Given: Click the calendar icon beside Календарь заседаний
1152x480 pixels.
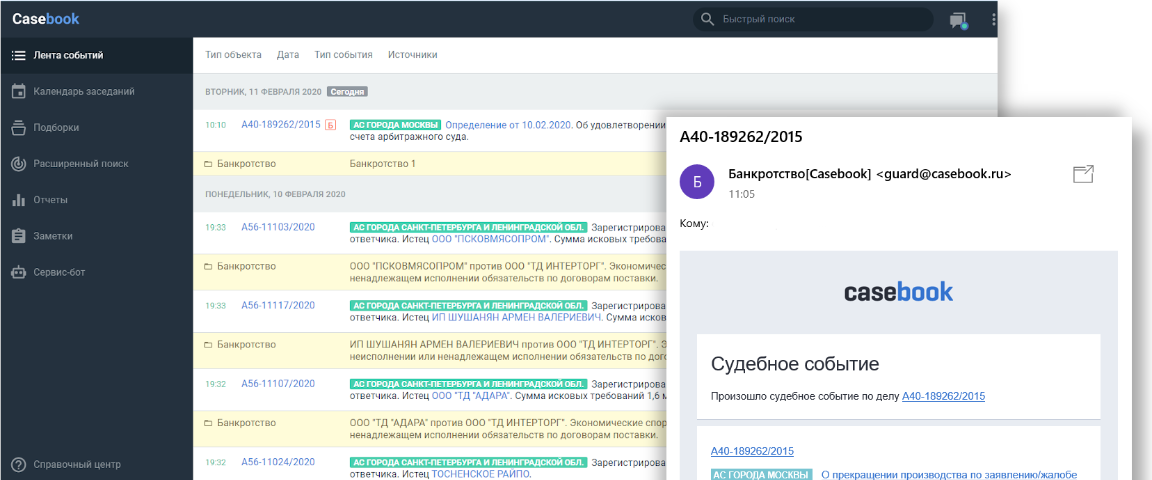Looking at the screenshot, I should point(19,92).
